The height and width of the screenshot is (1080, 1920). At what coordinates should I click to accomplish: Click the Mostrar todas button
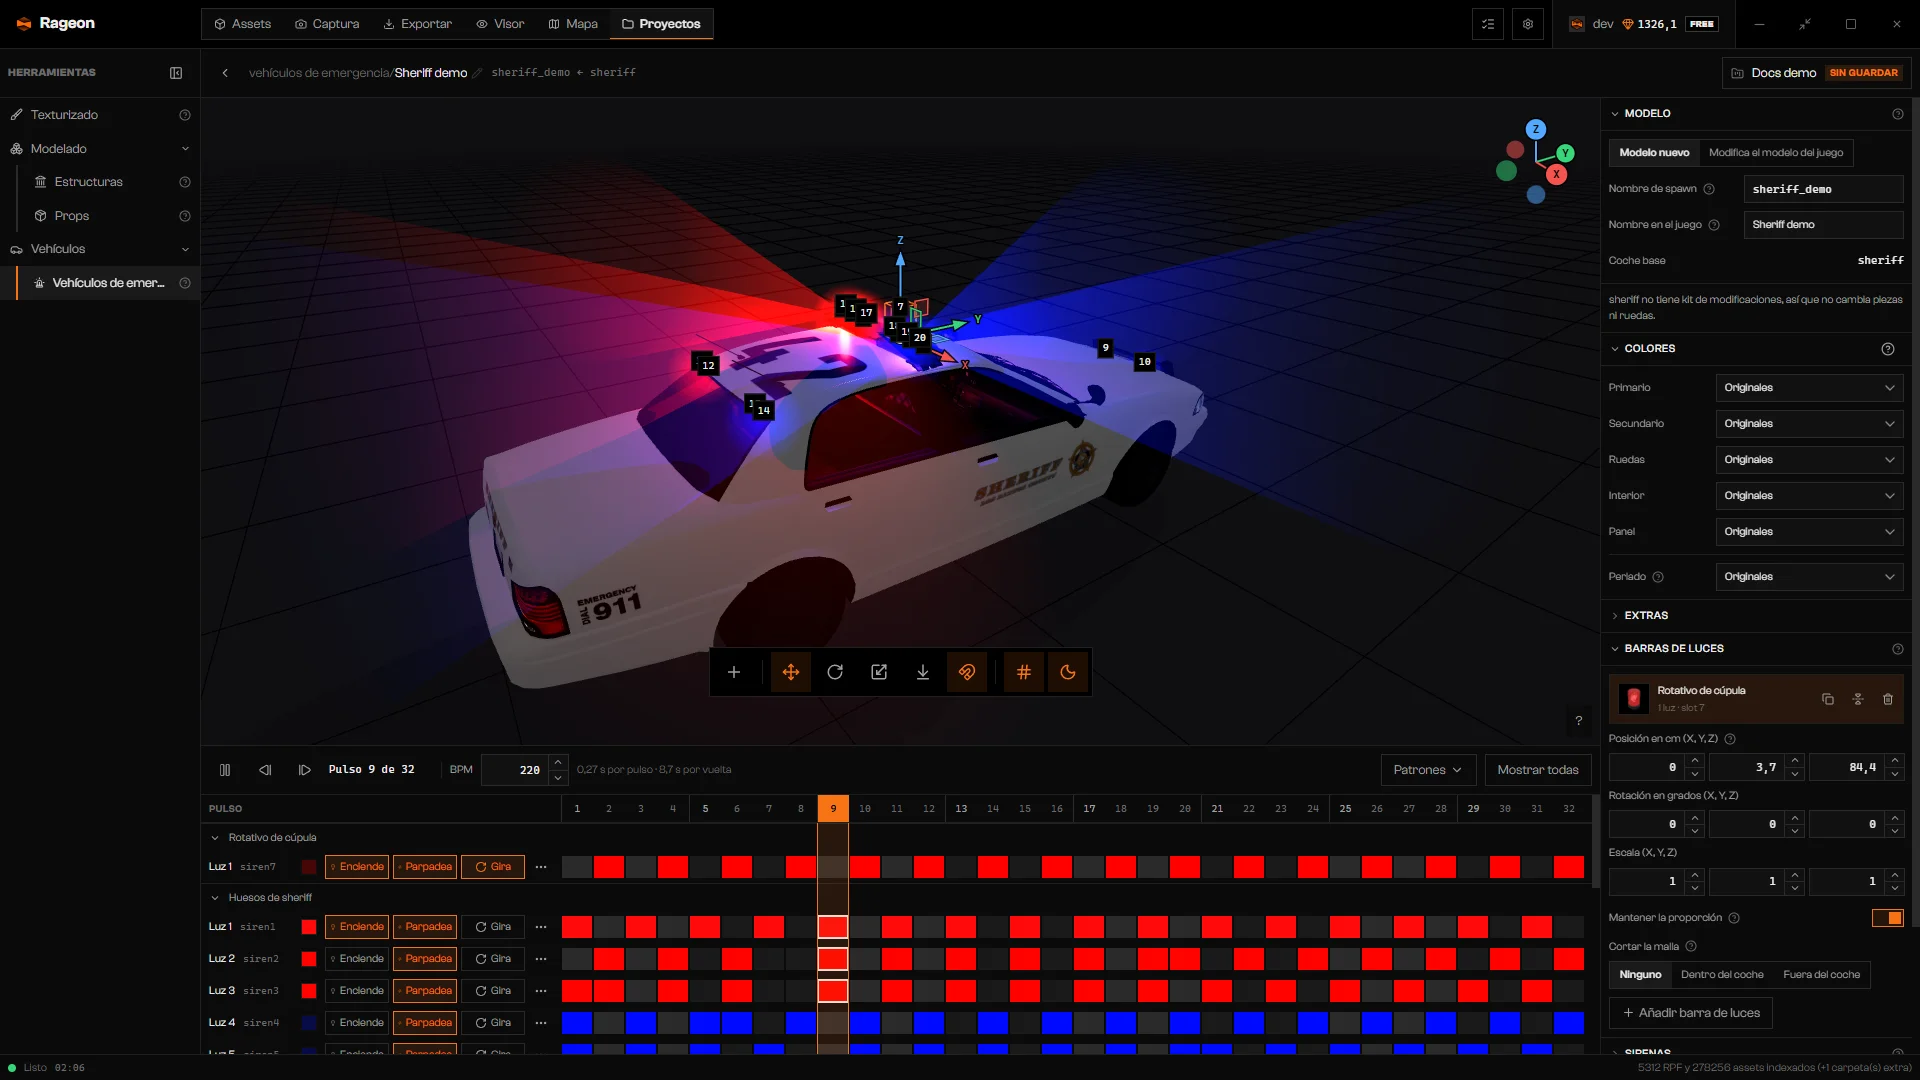[1538, 770]
